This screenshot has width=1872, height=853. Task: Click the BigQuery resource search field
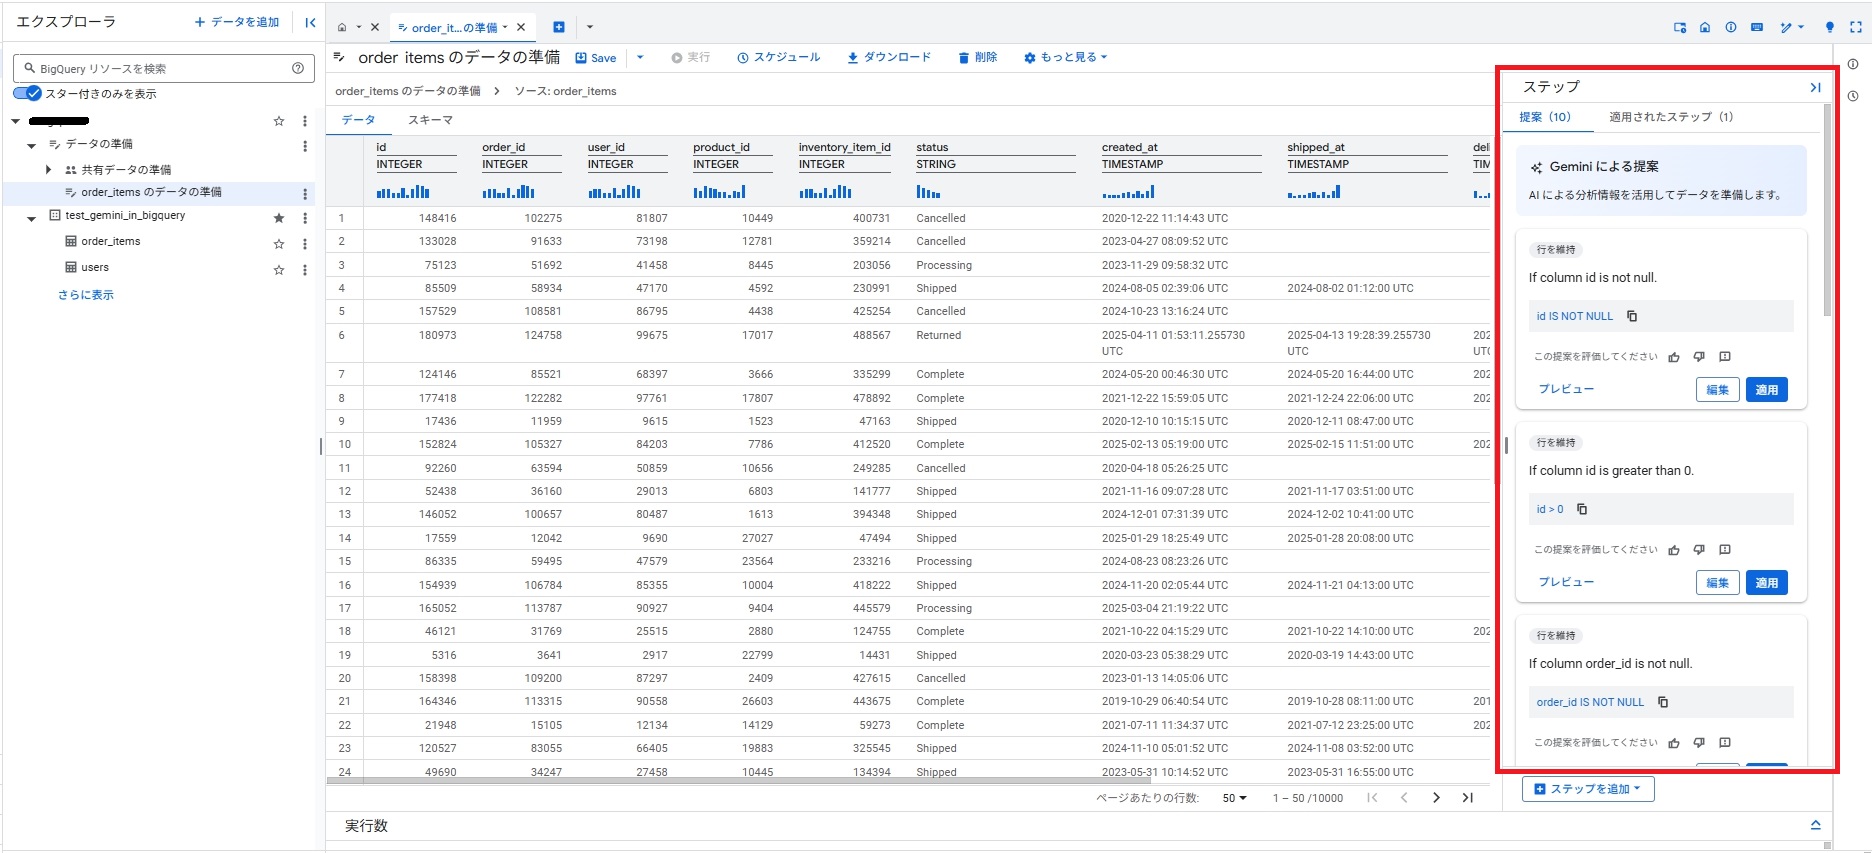[160, 69]
